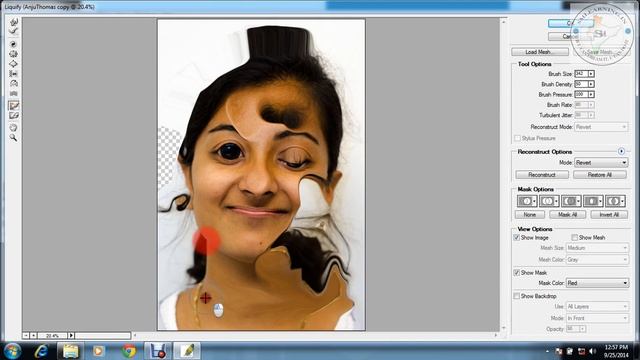Select the Hand tool
This screenshot has height=360, width=640.
[x=13, y=128]
